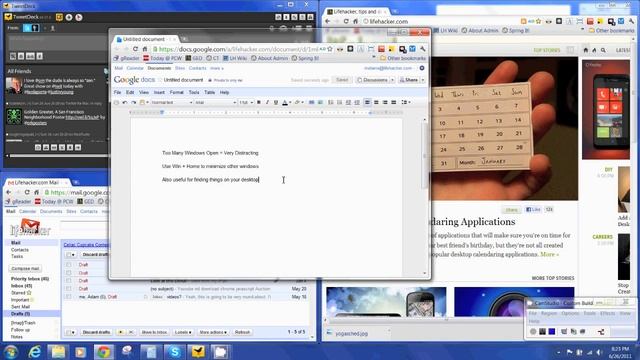Click the Docs address bar URL
Screen dimensions: 640x360
(x=238, y=49)
